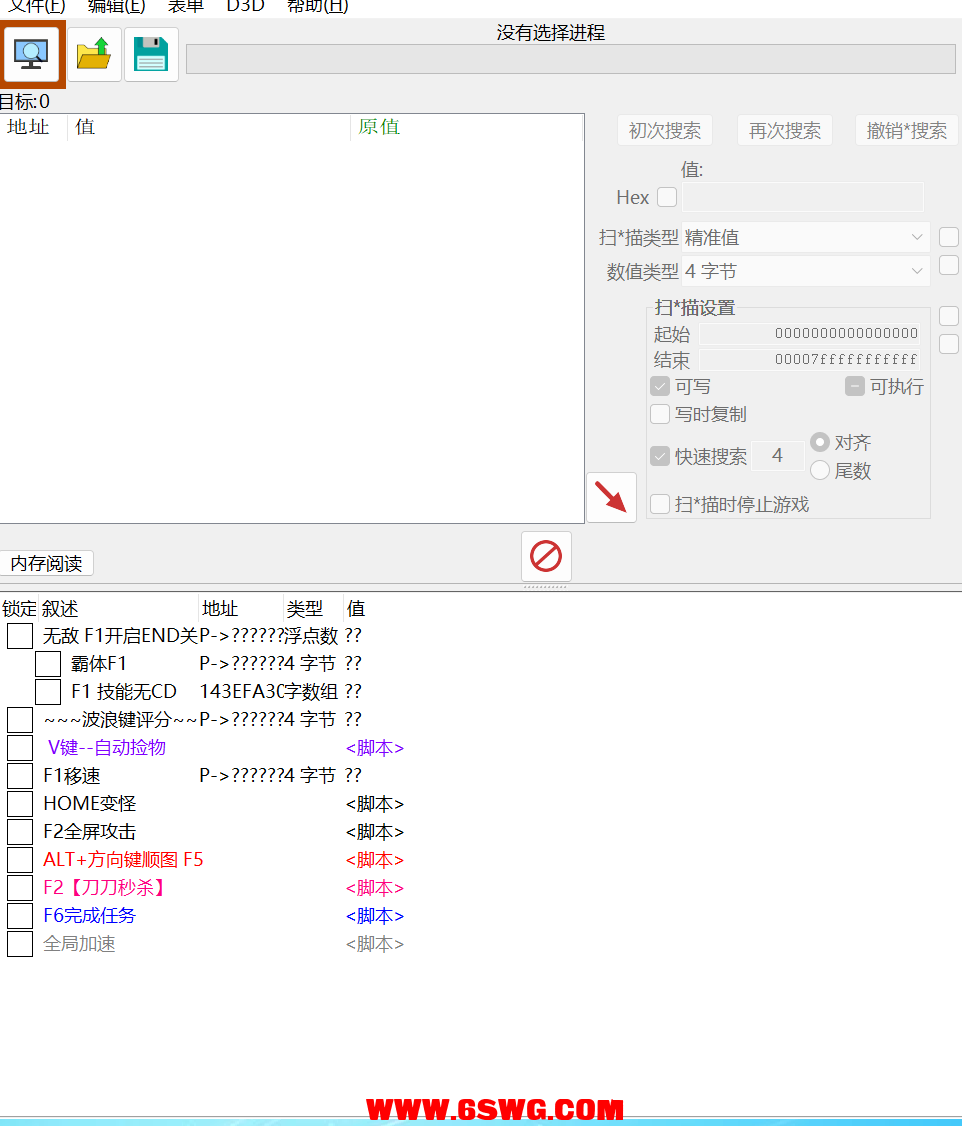
Task: Select the F6完成任务 entry
Action: 89,916
